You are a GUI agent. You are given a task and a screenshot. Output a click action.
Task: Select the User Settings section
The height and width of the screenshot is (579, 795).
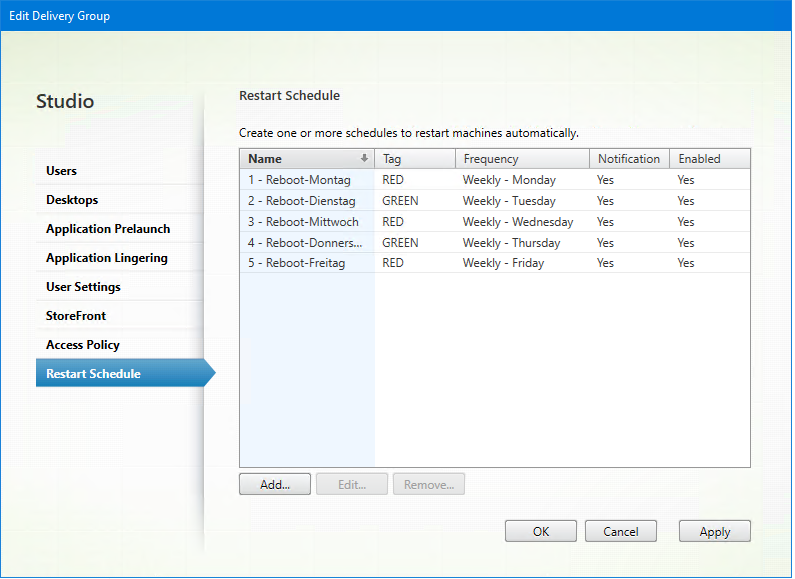pos(83,287)
